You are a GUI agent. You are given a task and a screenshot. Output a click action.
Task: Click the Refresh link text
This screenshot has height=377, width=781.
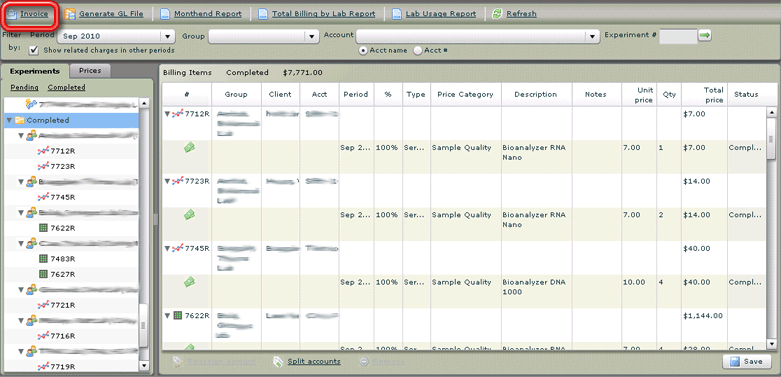click(521, 14)
